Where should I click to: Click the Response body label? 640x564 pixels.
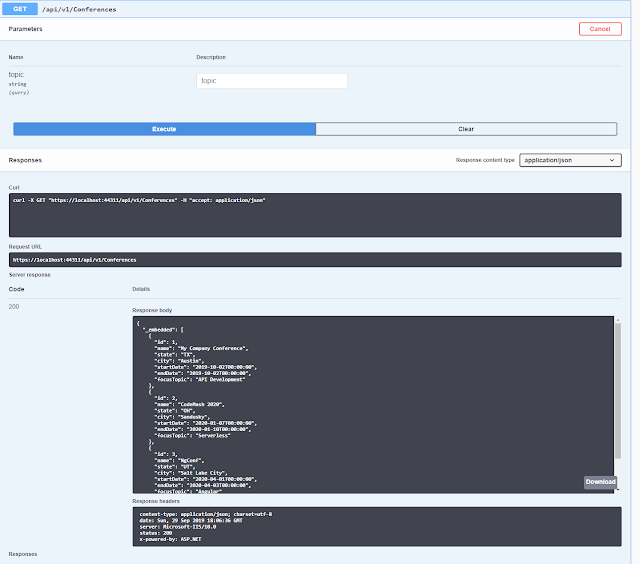(152, 310)
